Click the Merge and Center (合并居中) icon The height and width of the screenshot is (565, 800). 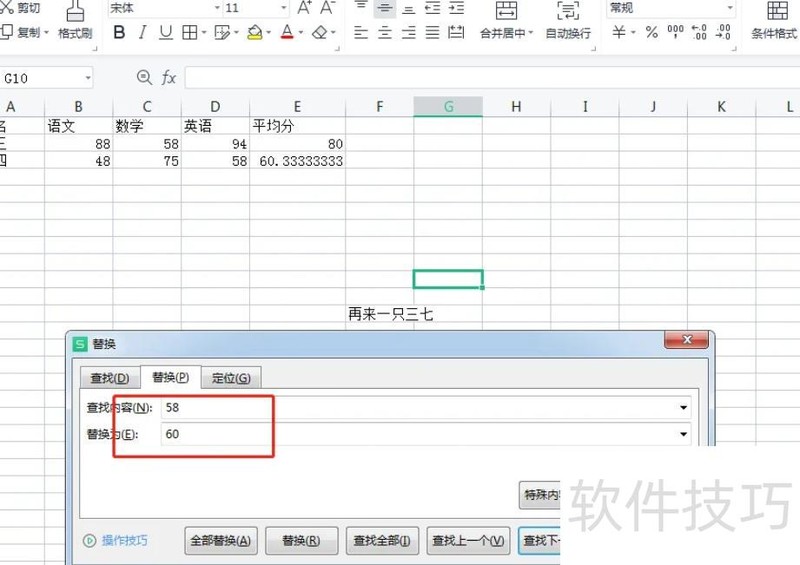(506, 11)
